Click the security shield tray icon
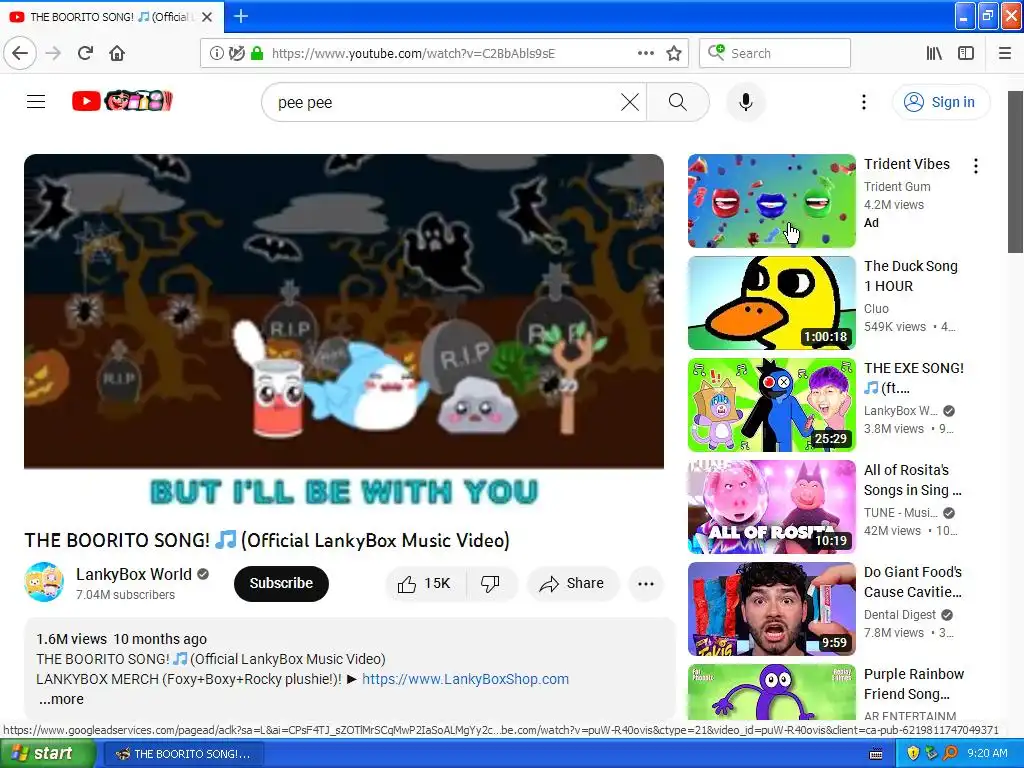This screenshot has width=1024, height=768. pyautogui.click(x=913, y=754)
